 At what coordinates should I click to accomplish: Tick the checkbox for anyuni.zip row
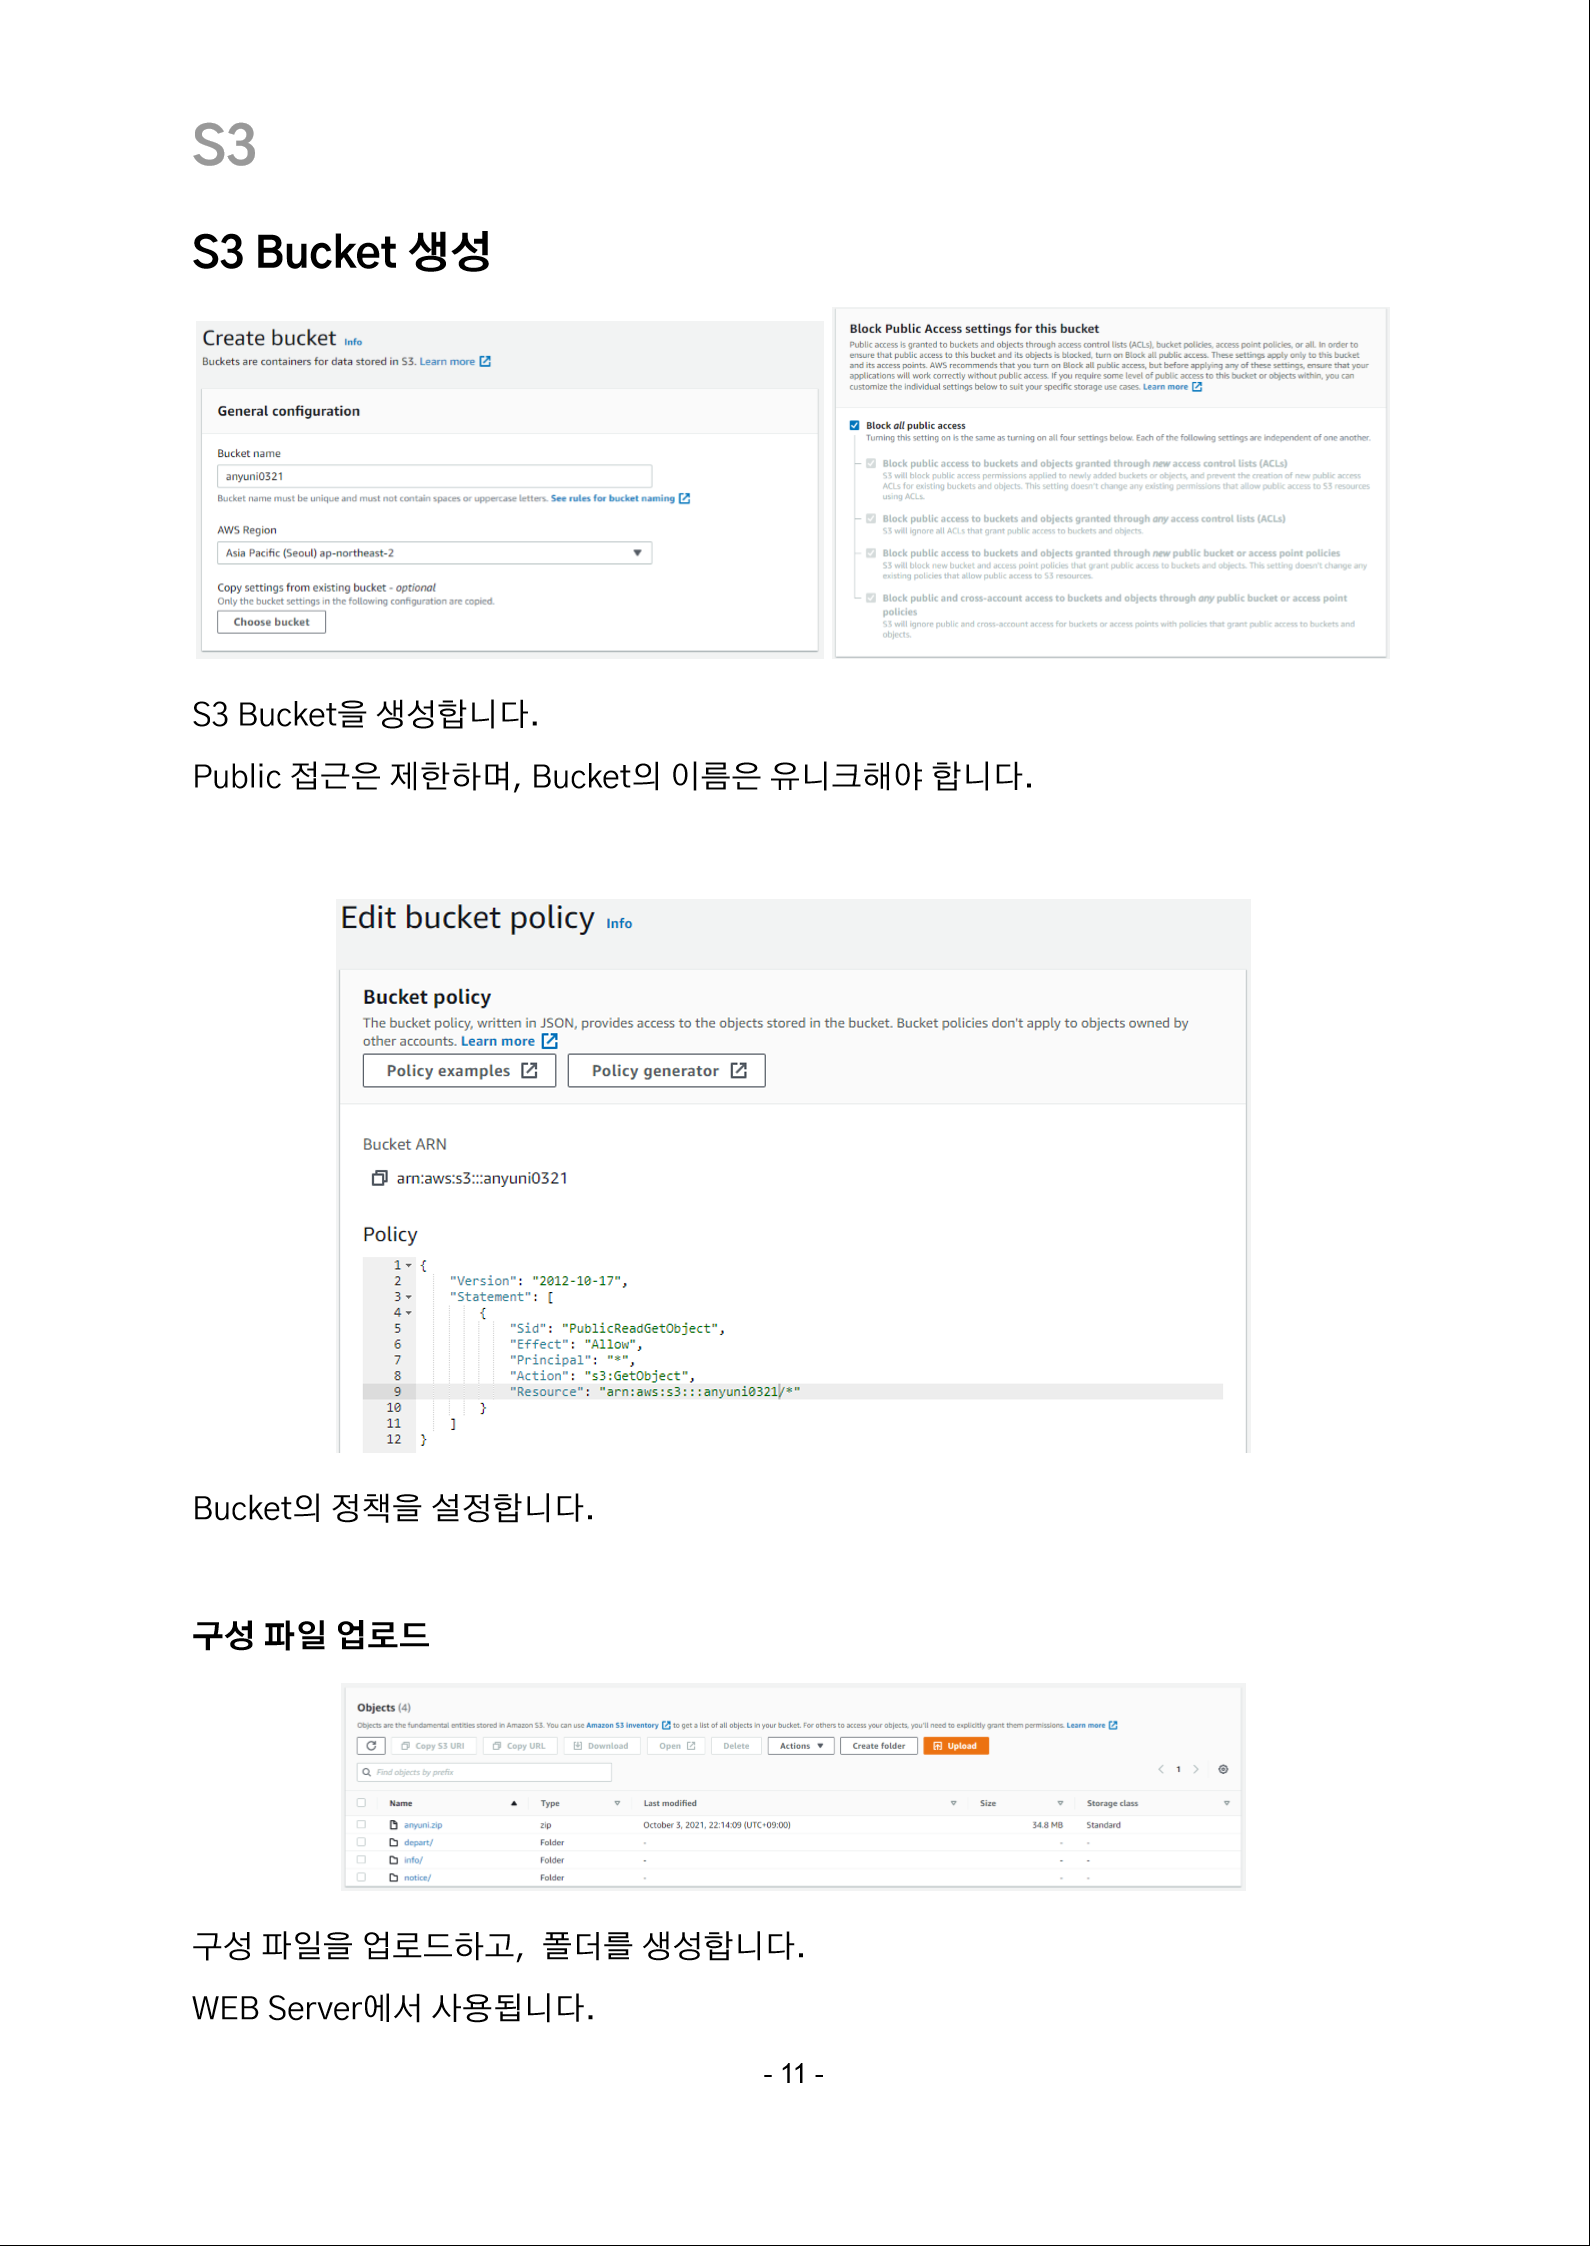(362, 1825)
